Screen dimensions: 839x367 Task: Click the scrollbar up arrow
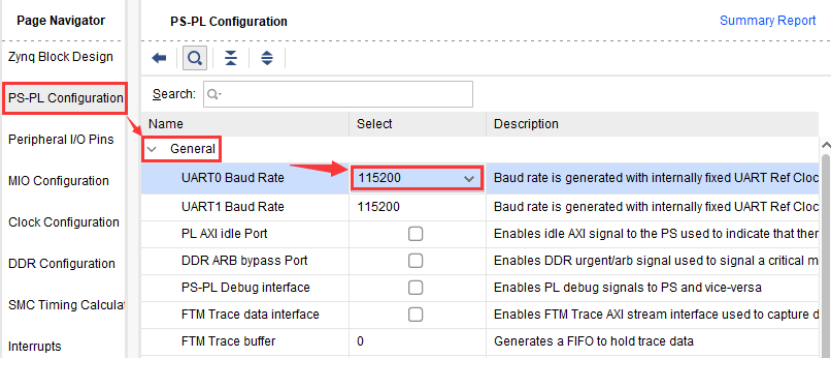pos(826,145)
